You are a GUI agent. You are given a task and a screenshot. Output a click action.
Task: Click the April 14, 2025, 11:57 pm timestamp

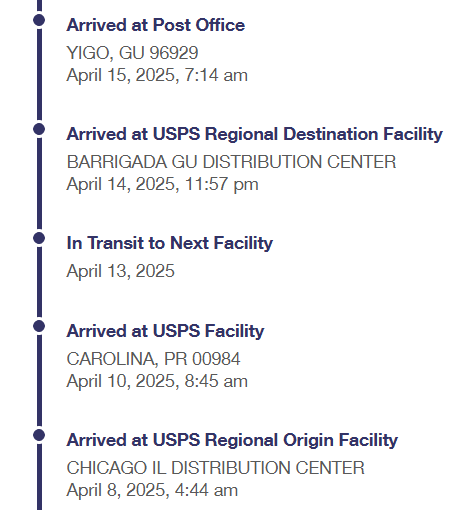(x=162, y=184)
